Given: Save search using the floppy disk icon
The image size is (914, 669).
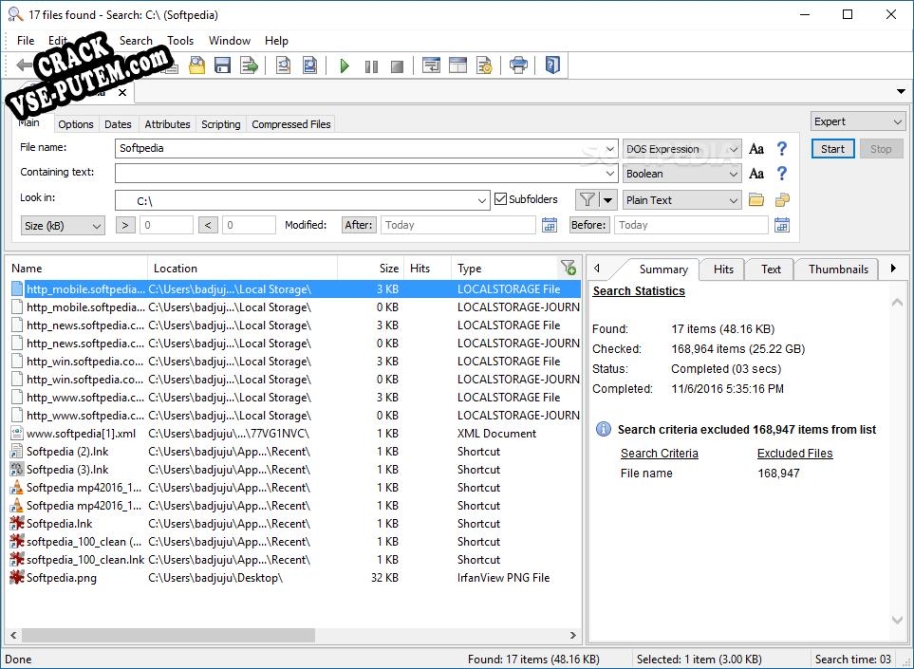Looking at the screenshot, I should point(223,65).
